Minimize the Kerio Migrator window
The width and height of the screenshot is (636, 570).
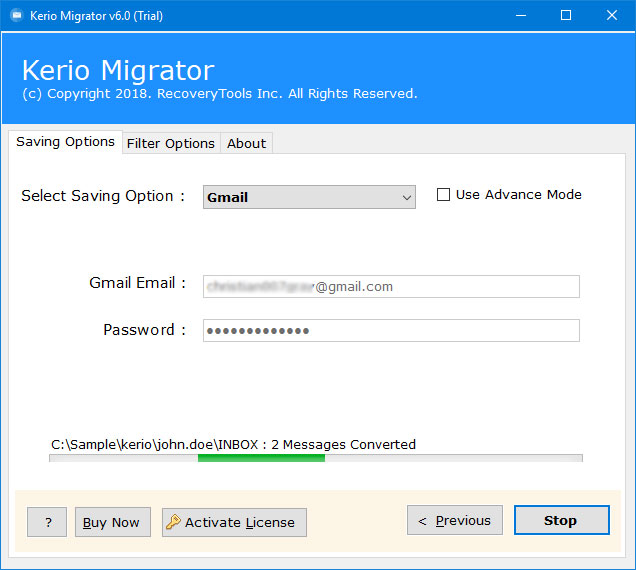pos(521,16)
